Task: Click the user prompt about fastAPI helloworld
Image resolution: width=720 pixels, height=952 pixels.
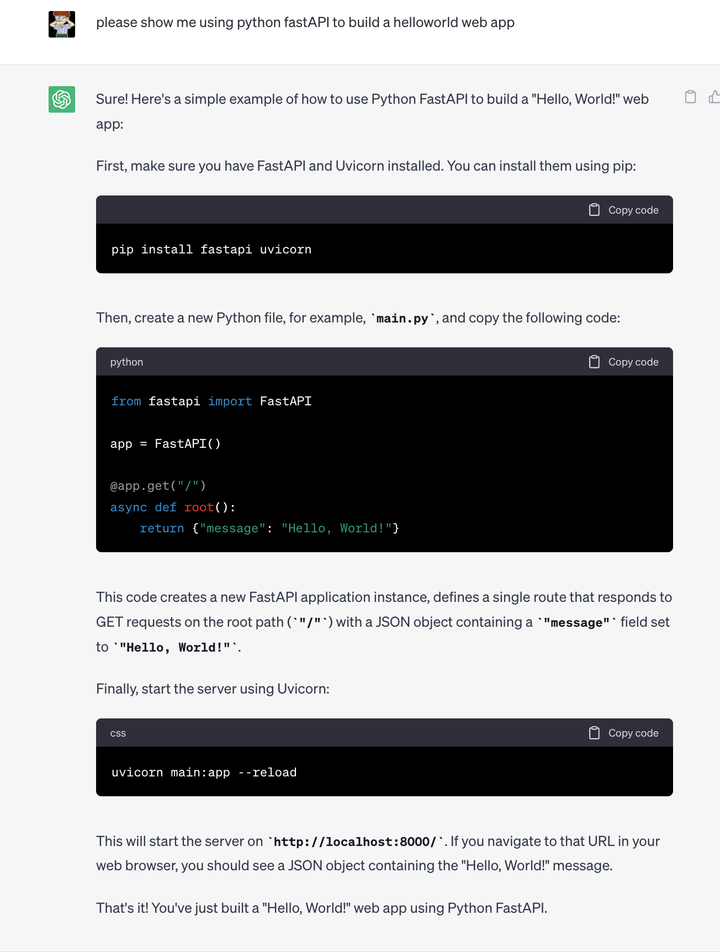Action: coord(305,22)
